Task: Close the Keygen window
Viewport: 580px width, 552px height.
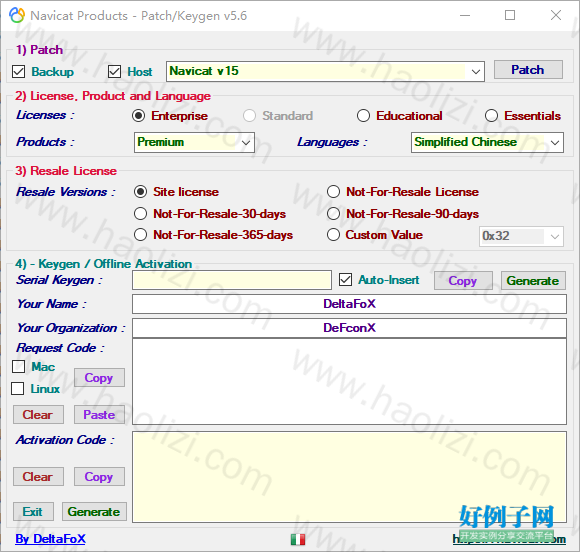Action: pyautogui.click(x=556, y=15)
